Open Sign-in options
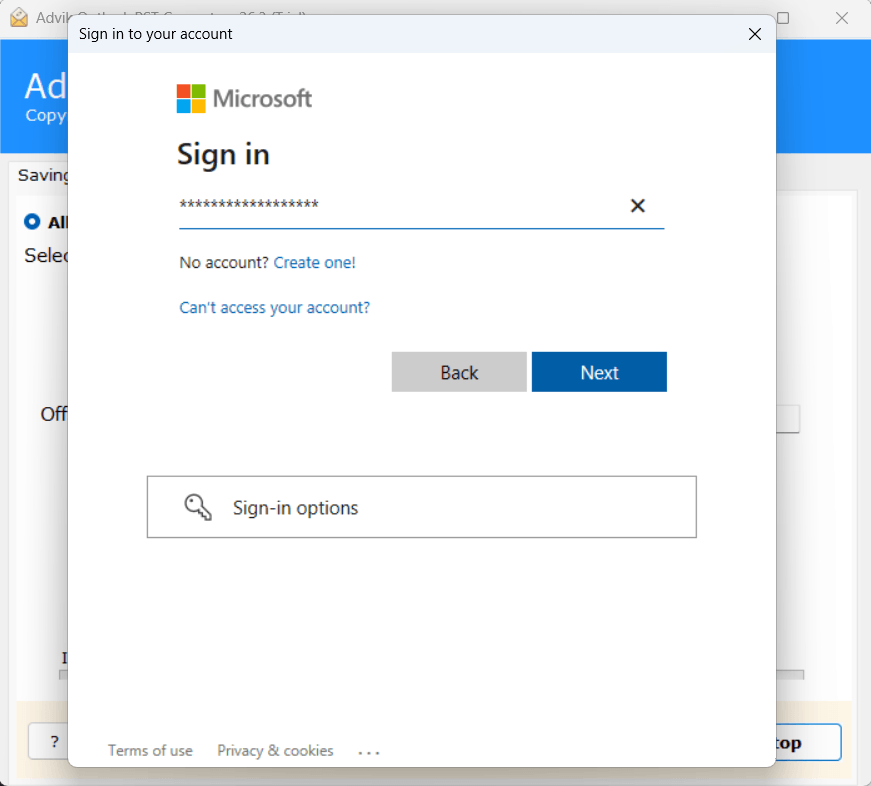This screenshot has height=786, width=871. pyautogui.click(x=422, y=507)
